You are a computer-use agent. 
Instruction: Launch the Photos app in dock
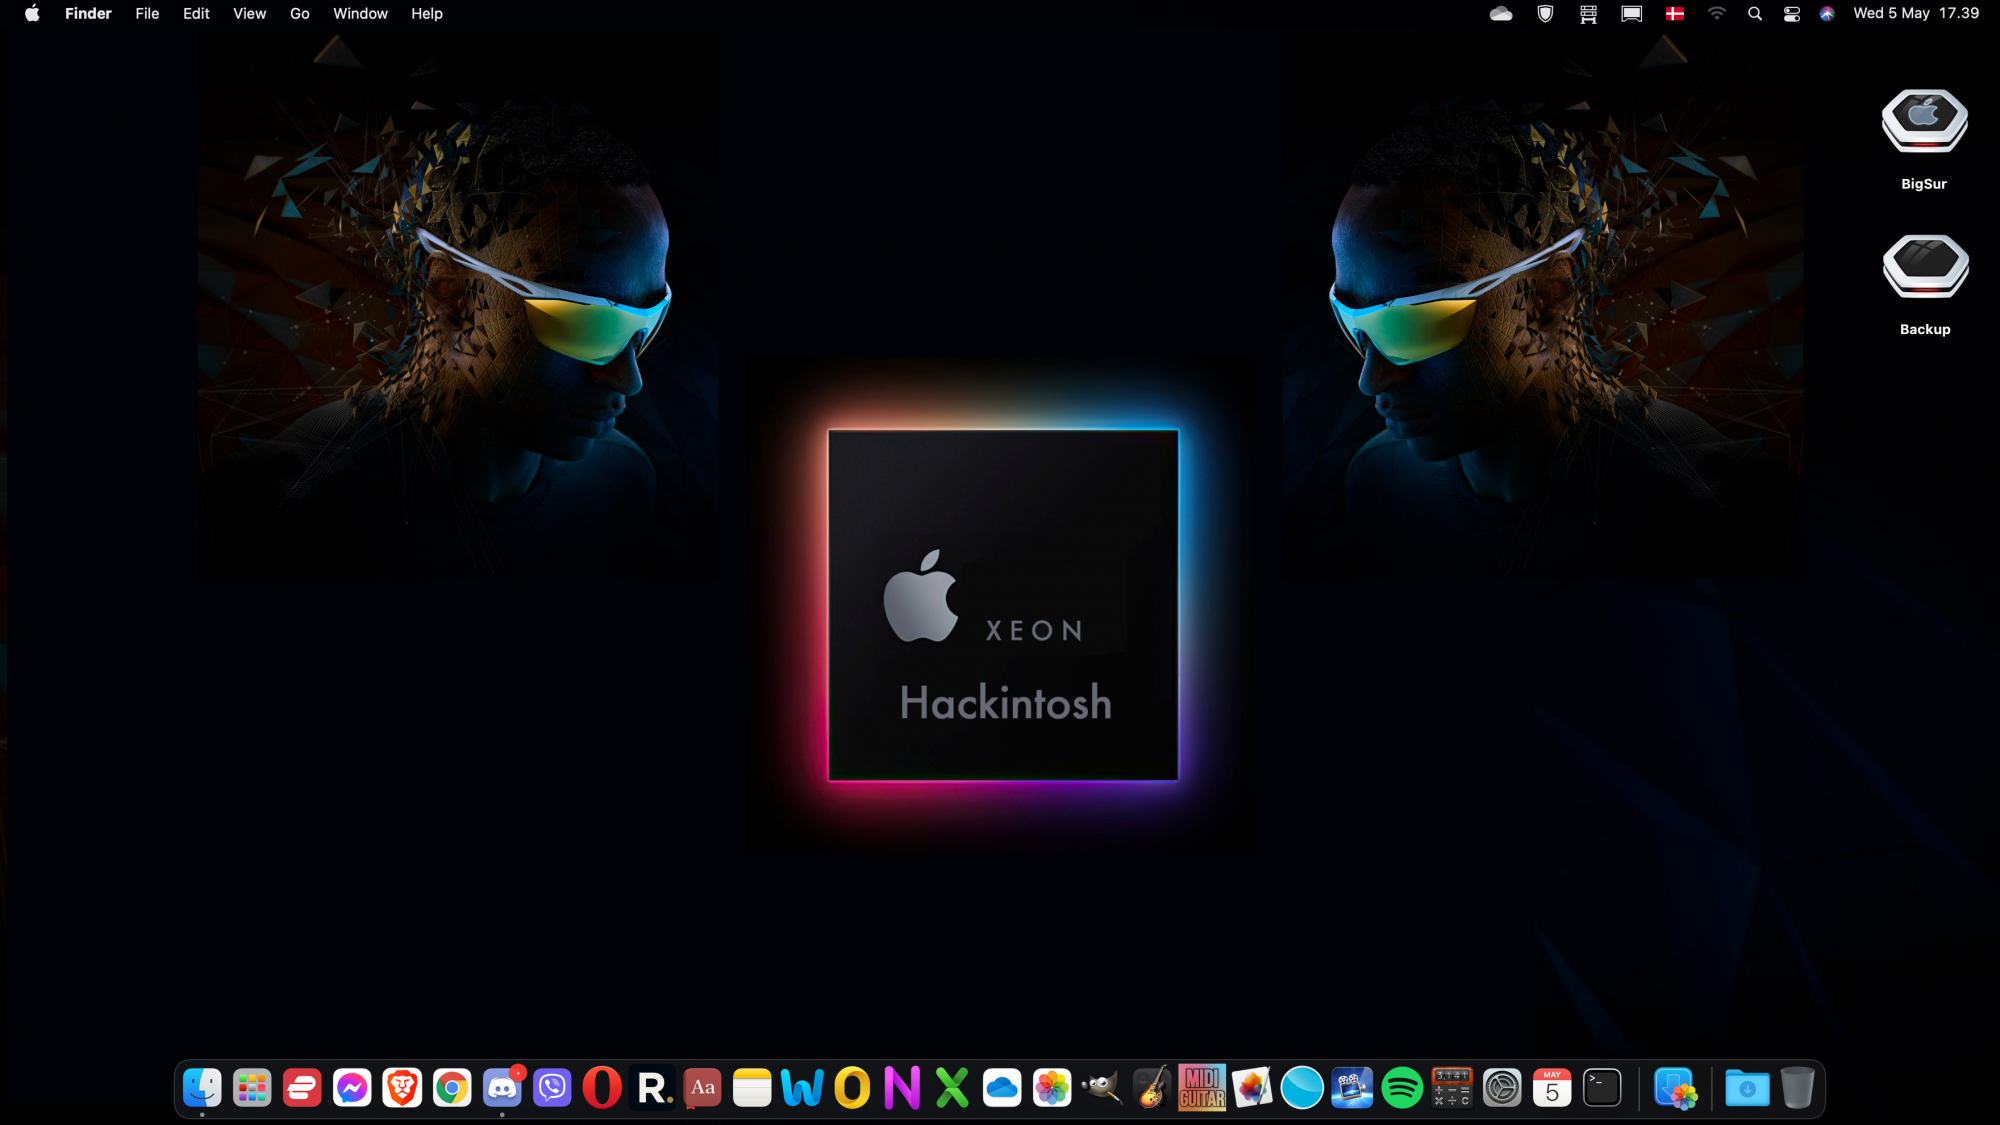1052,1088
